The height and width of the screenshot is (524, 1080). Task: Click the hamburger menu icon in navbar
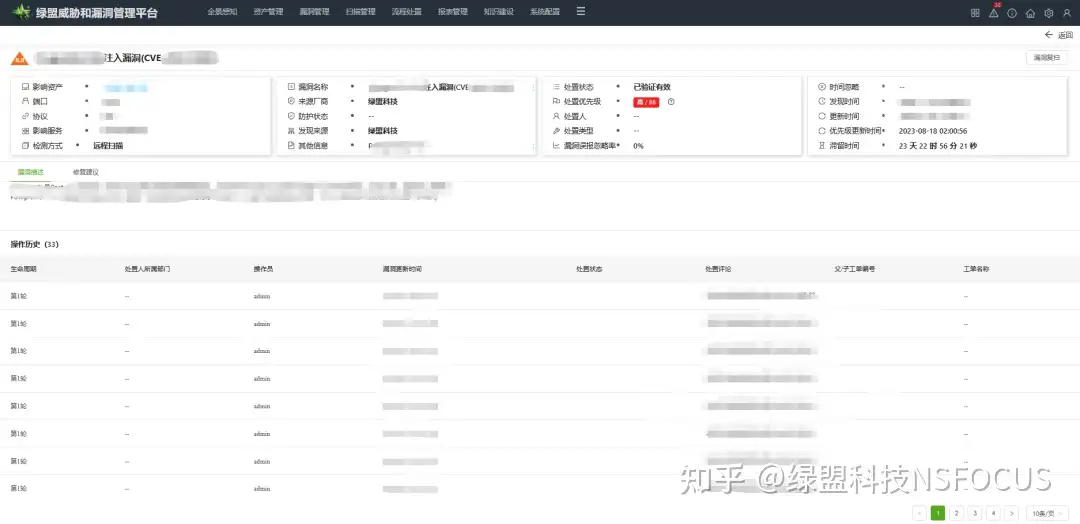point(580,12)
